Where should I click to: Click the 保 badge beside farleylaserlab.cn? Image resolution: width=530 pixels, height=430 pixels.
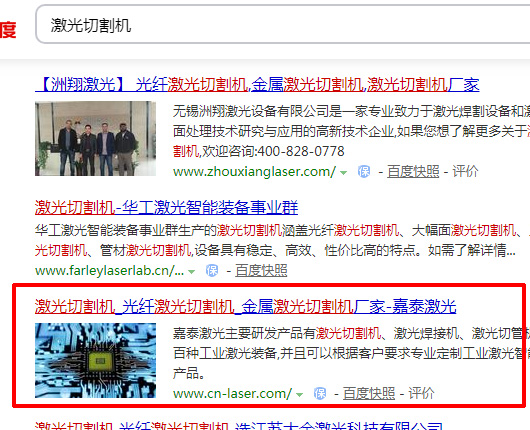coord(212,270)
